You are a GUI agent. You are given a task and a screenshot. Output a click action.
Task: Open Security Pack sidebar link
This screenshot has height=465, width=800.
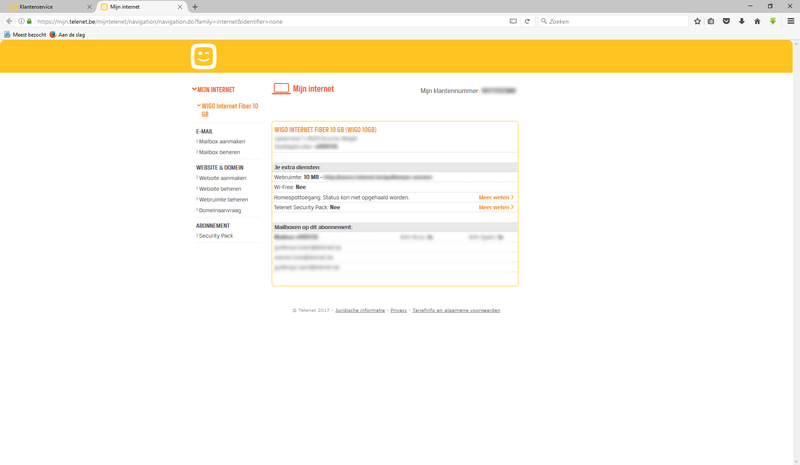(216, 236)
